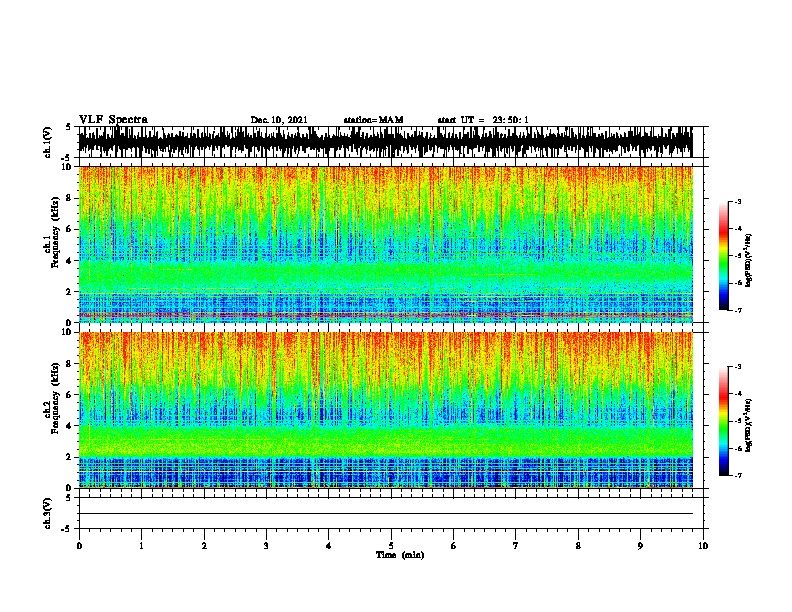
Task: Click the "2" kHz tick on ch.1 frequency axis
Action: (x=70, y=291)
